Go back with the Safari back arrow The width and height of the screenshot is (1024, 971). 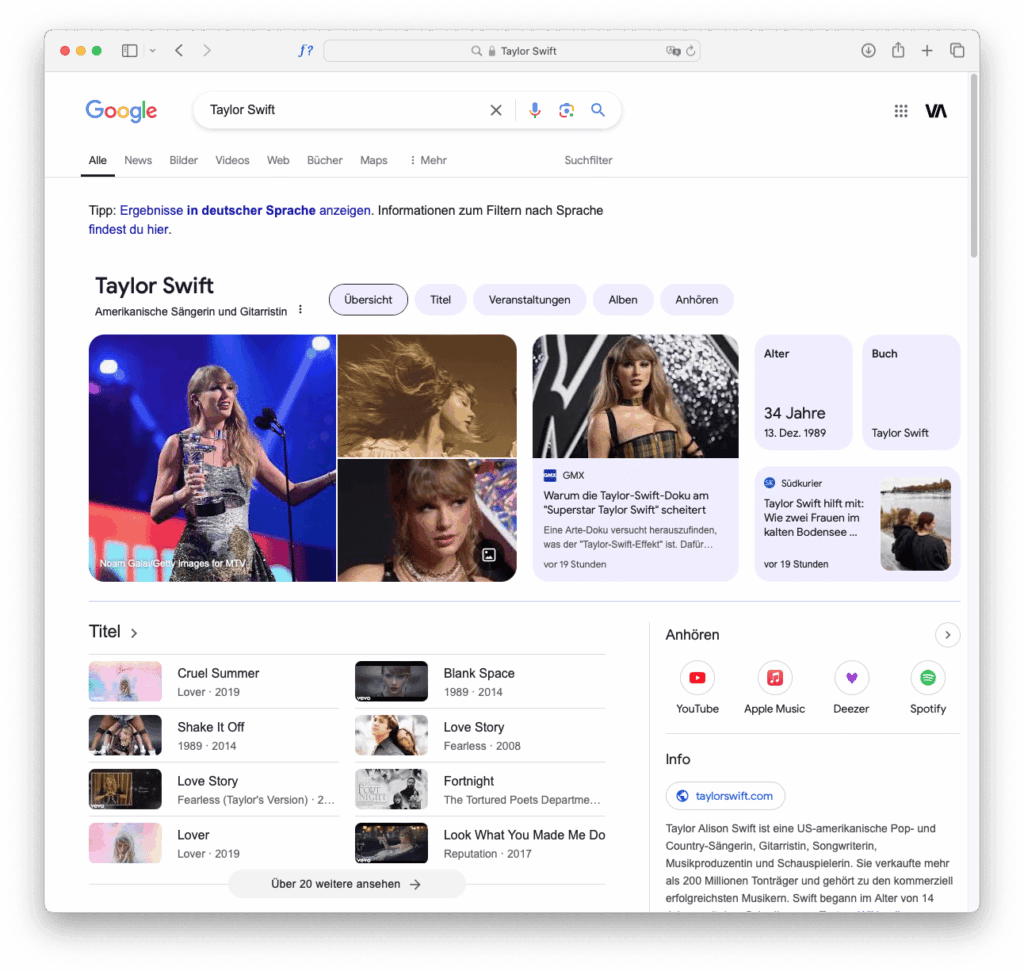click(179, 50)
